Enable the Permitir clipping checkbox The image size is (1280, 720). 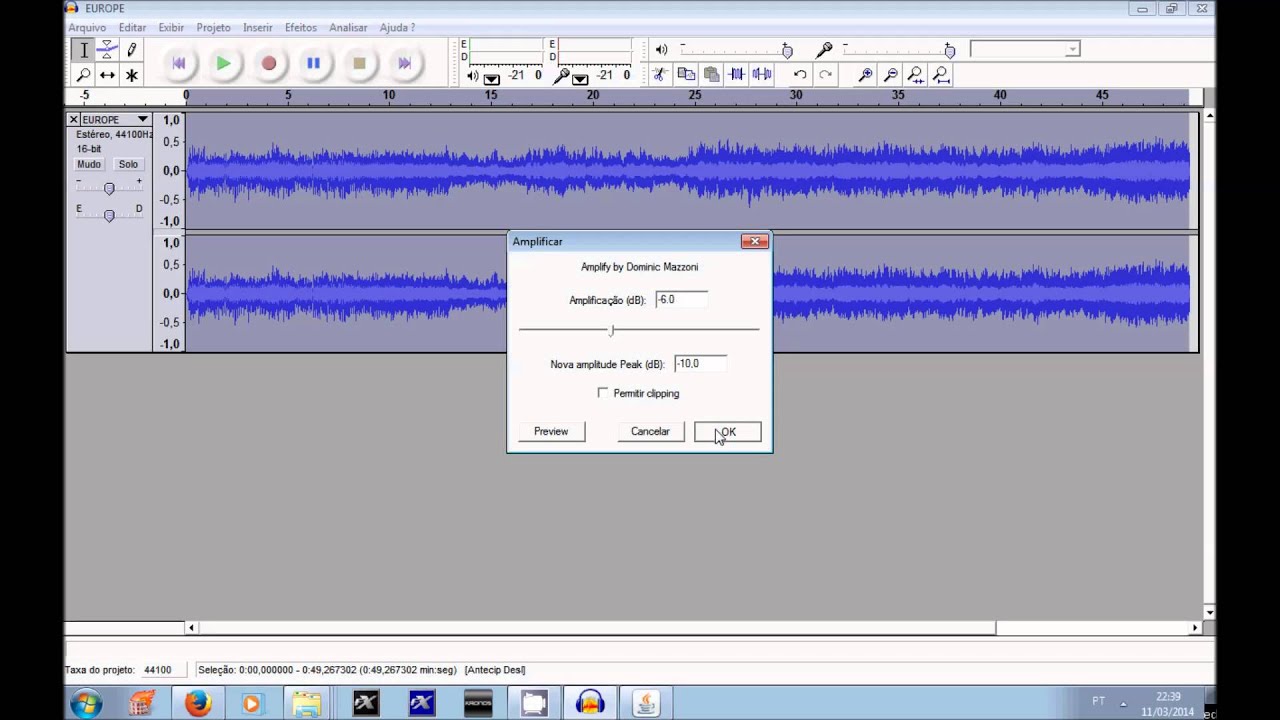coord(602,393)
